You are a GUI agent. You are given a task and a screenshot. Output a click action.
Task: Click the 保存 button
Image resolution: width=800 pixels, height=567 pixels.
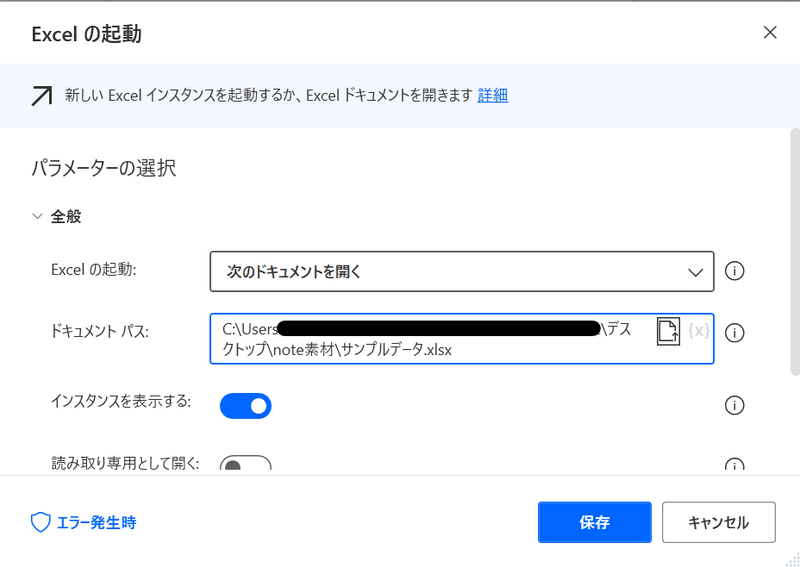pos(594,522)
